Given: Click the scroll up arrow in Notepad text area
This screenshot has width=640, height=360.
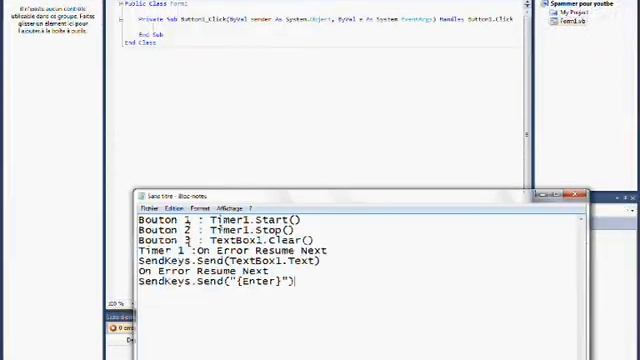Looking at the screenshot, I should (x=581, y=219).
